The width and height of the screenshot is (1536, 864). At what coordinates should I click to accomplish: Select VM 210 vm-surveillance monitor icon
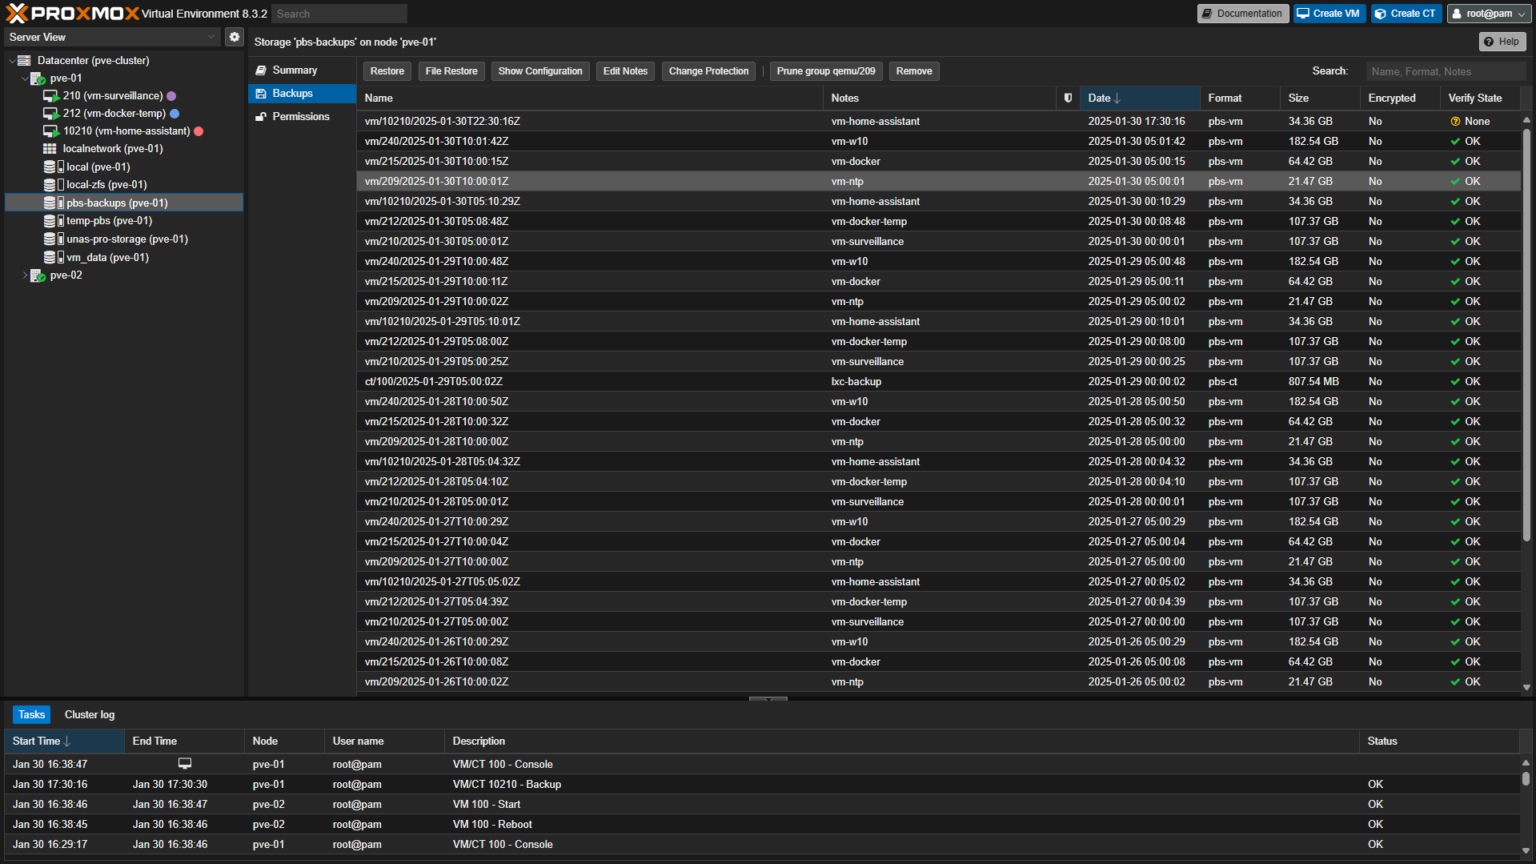pyautogui.click(x=51, y=96)
